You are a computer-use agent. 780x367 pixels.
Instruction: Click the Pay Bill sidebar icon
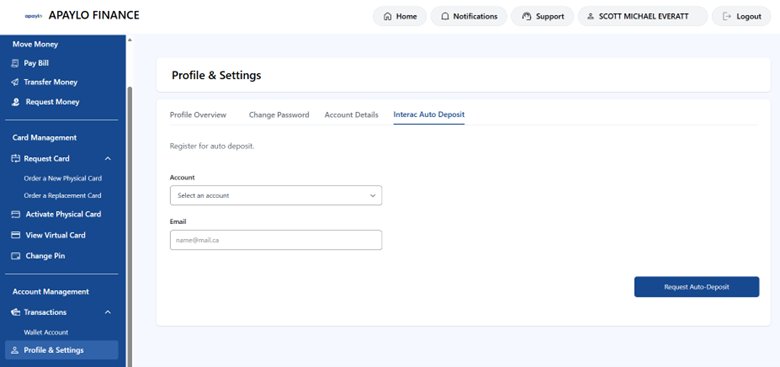tap(15, 63)
